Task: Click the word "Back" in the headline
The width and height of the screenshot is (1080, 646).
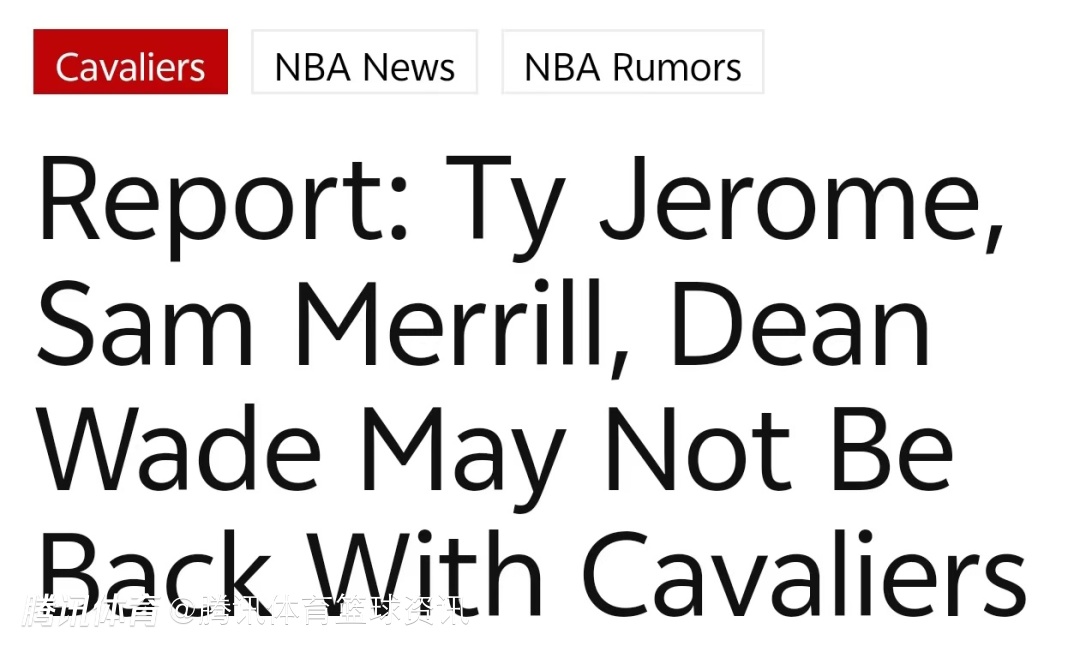Action: [x=154, y=573]
